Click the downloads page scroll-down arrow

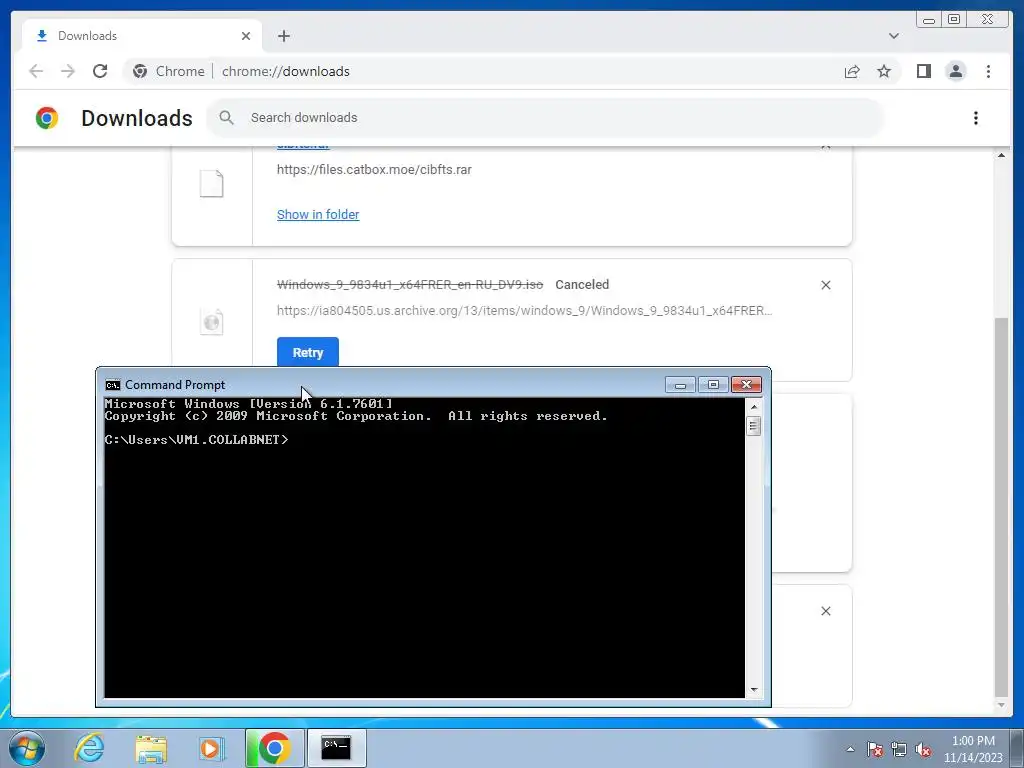[x=1002, y=705]
